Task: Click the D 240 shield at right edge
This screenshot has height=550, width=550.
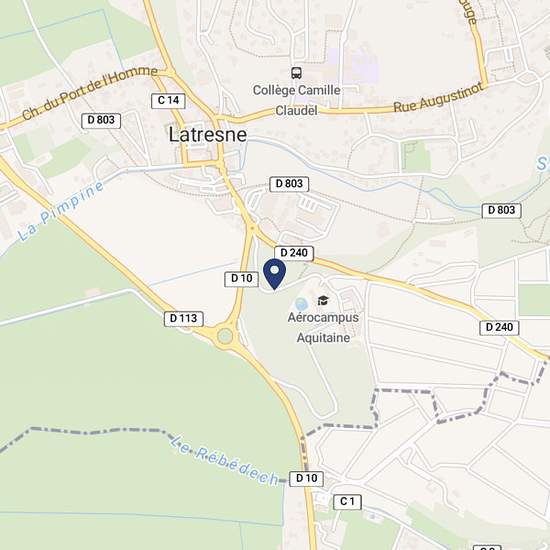Action: click(499, 328)
